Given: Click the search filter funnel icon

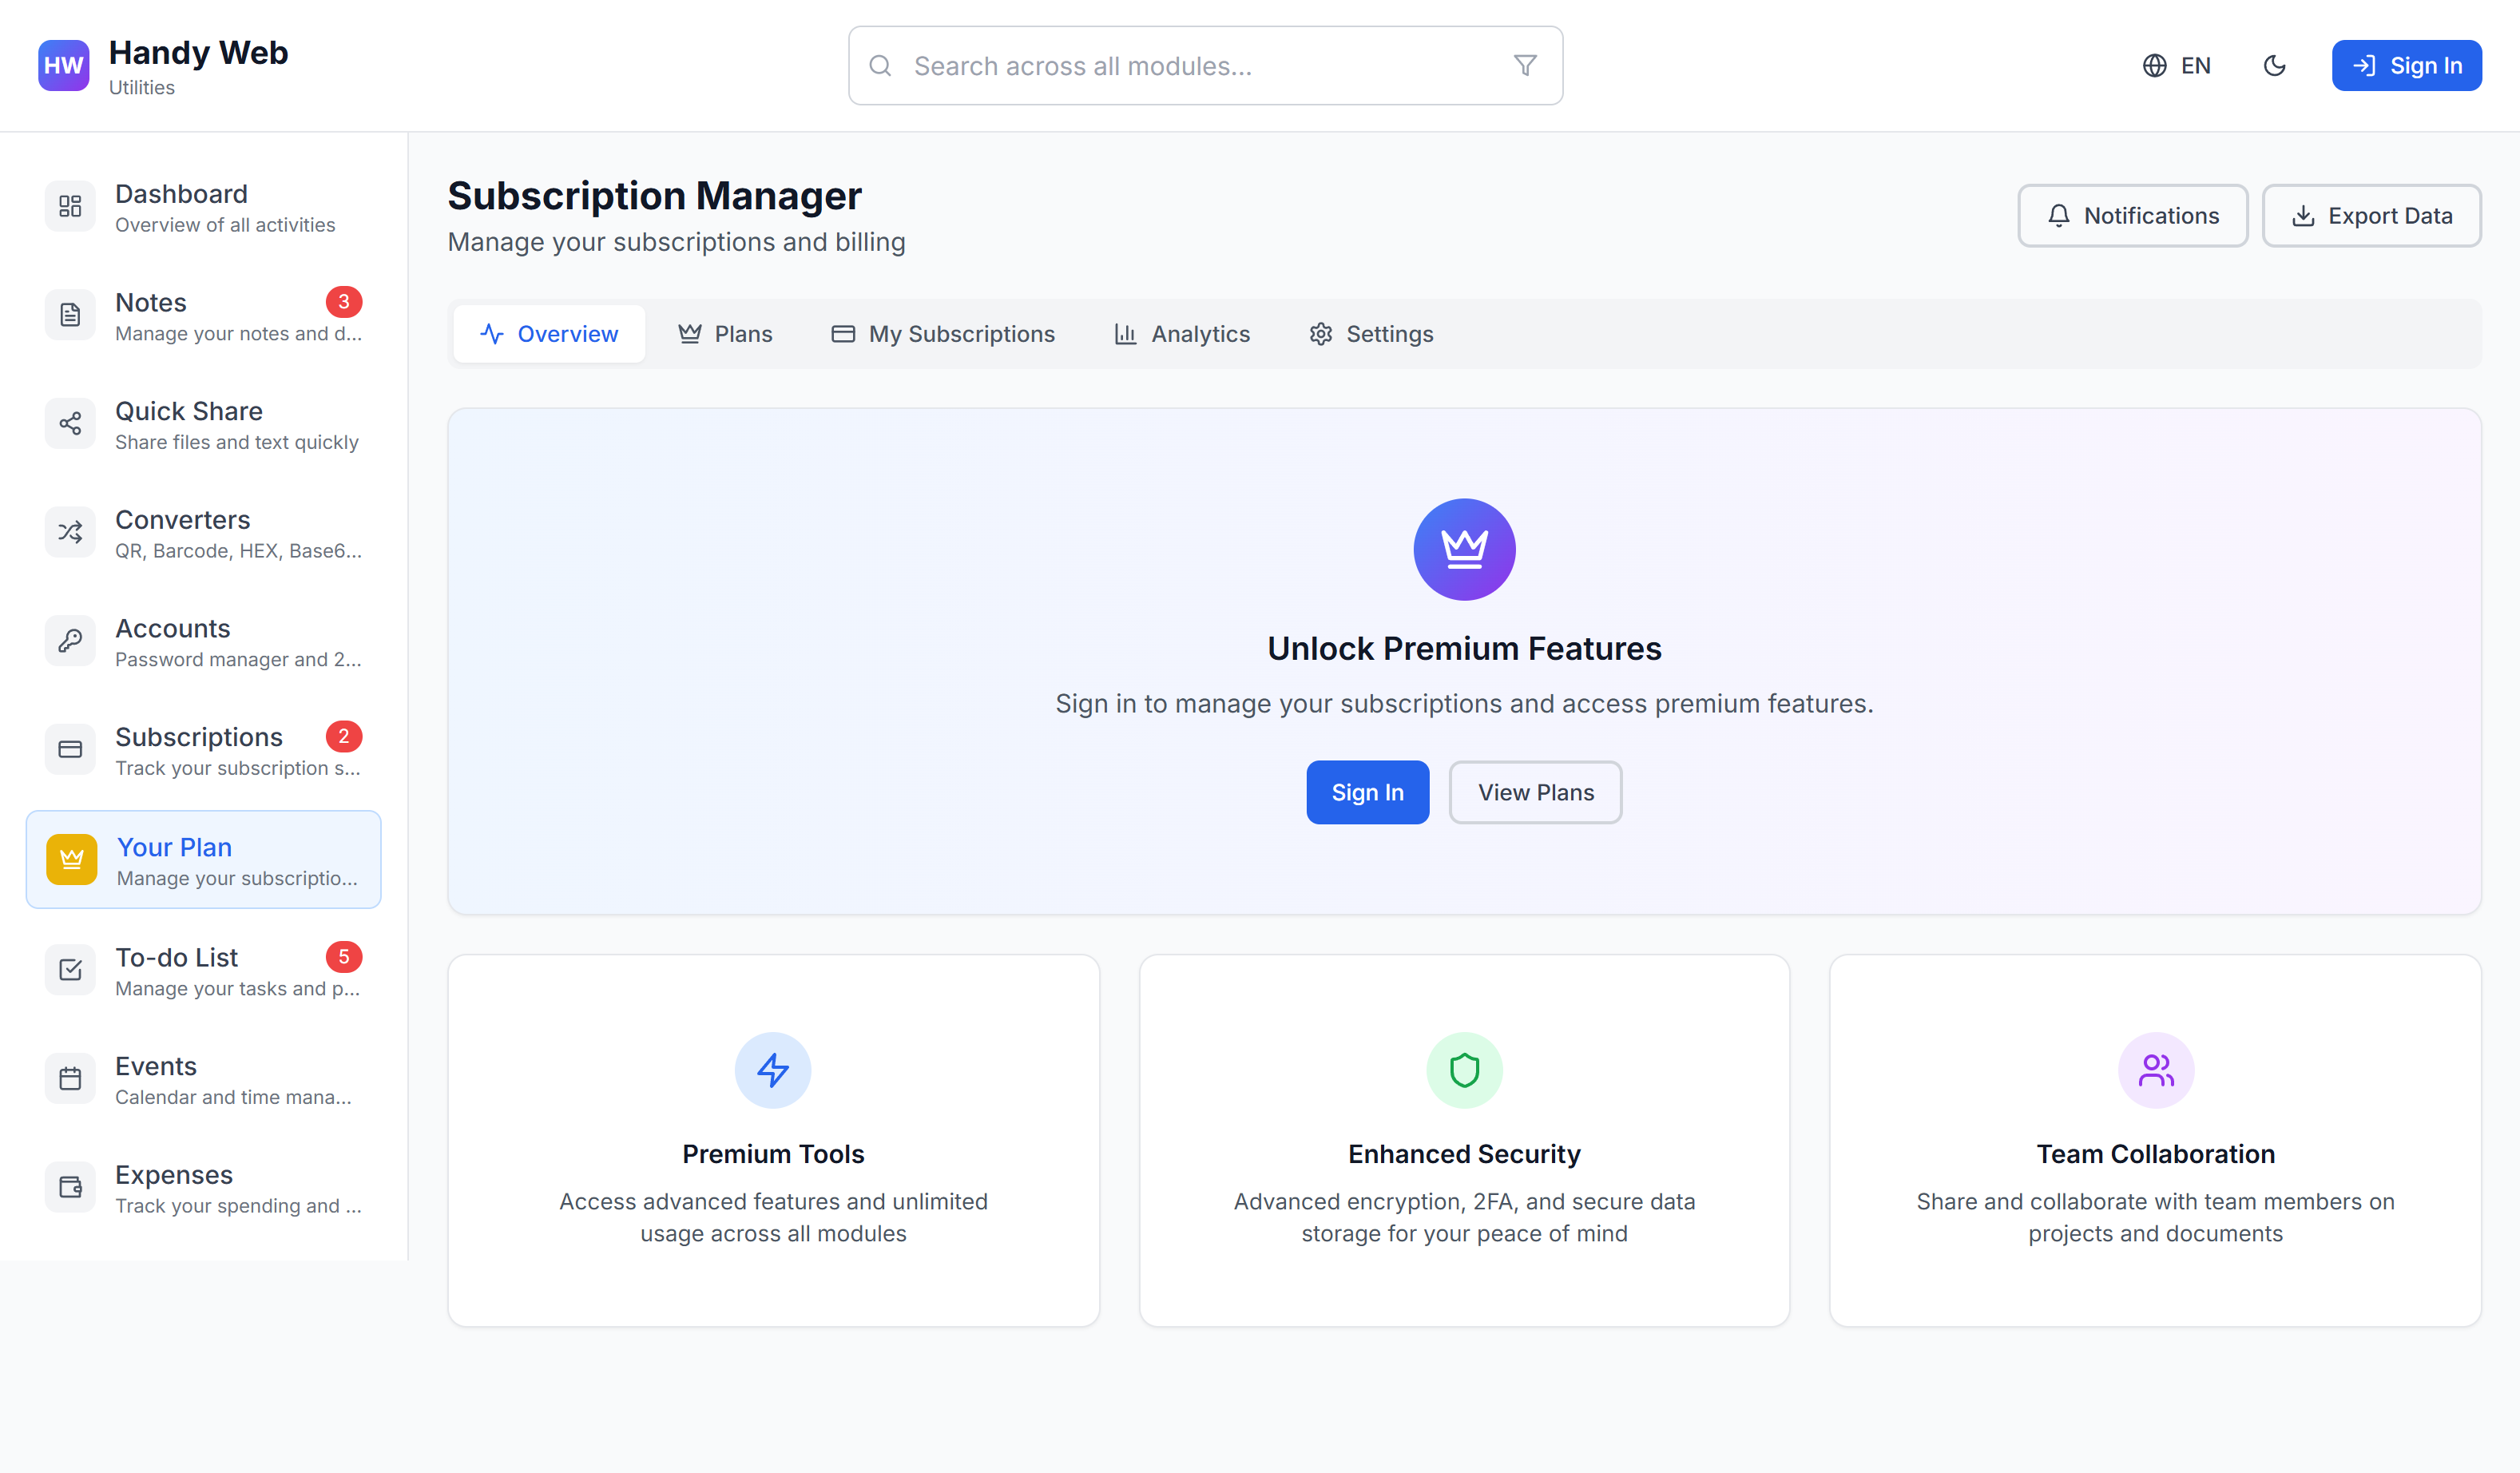Looking at the screenshot, I should pyautogui.click(x=1524, y=65).
